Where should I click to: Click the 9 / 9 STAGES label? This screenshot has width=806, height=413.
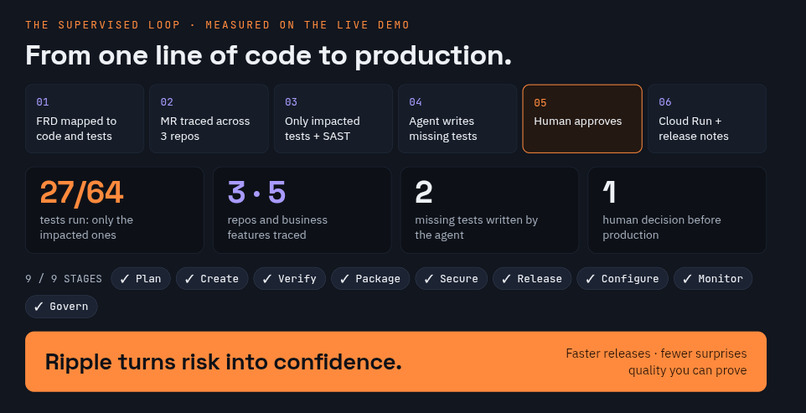point(64,279)
